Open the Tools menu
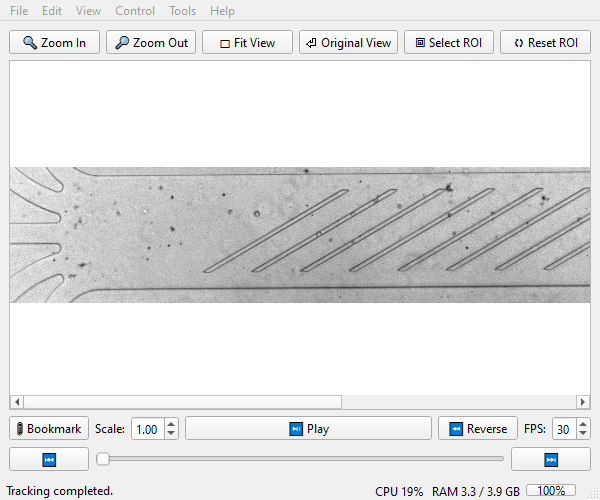 point(183,11)
